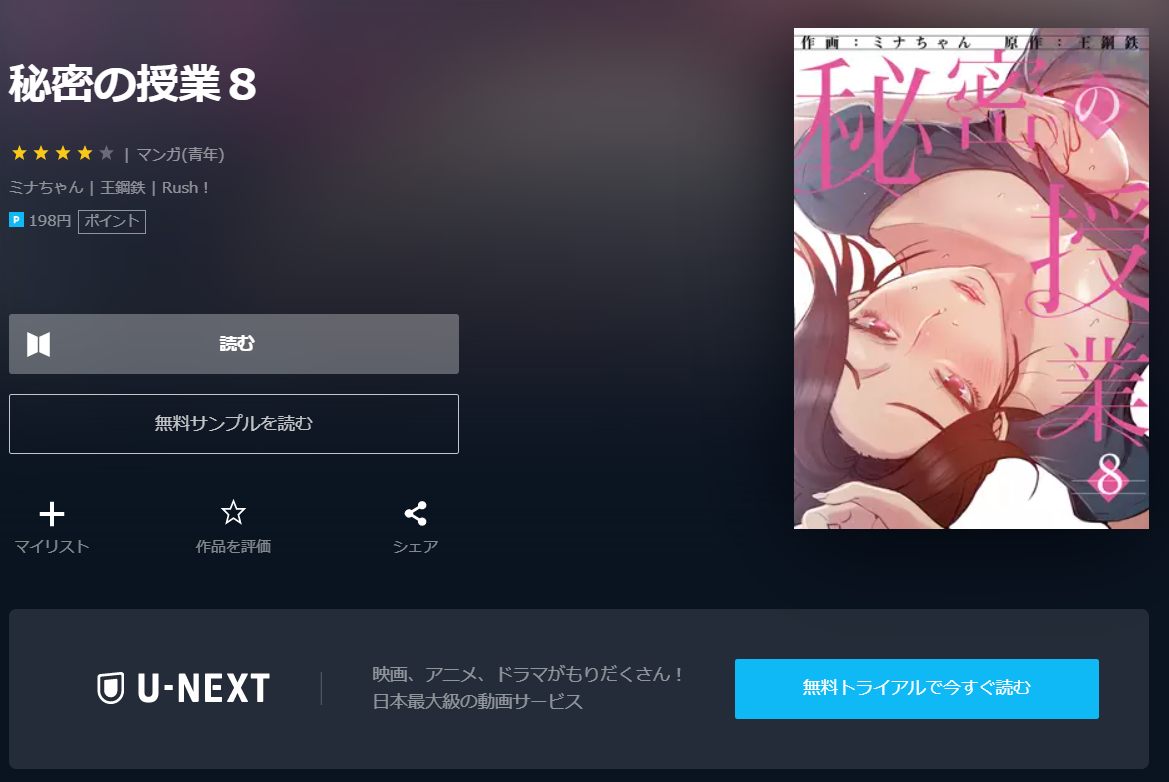This screenshot has height=782, width=1169.
Task: Open 無料サンプルを読む free sample button
Action: (233, 423)
